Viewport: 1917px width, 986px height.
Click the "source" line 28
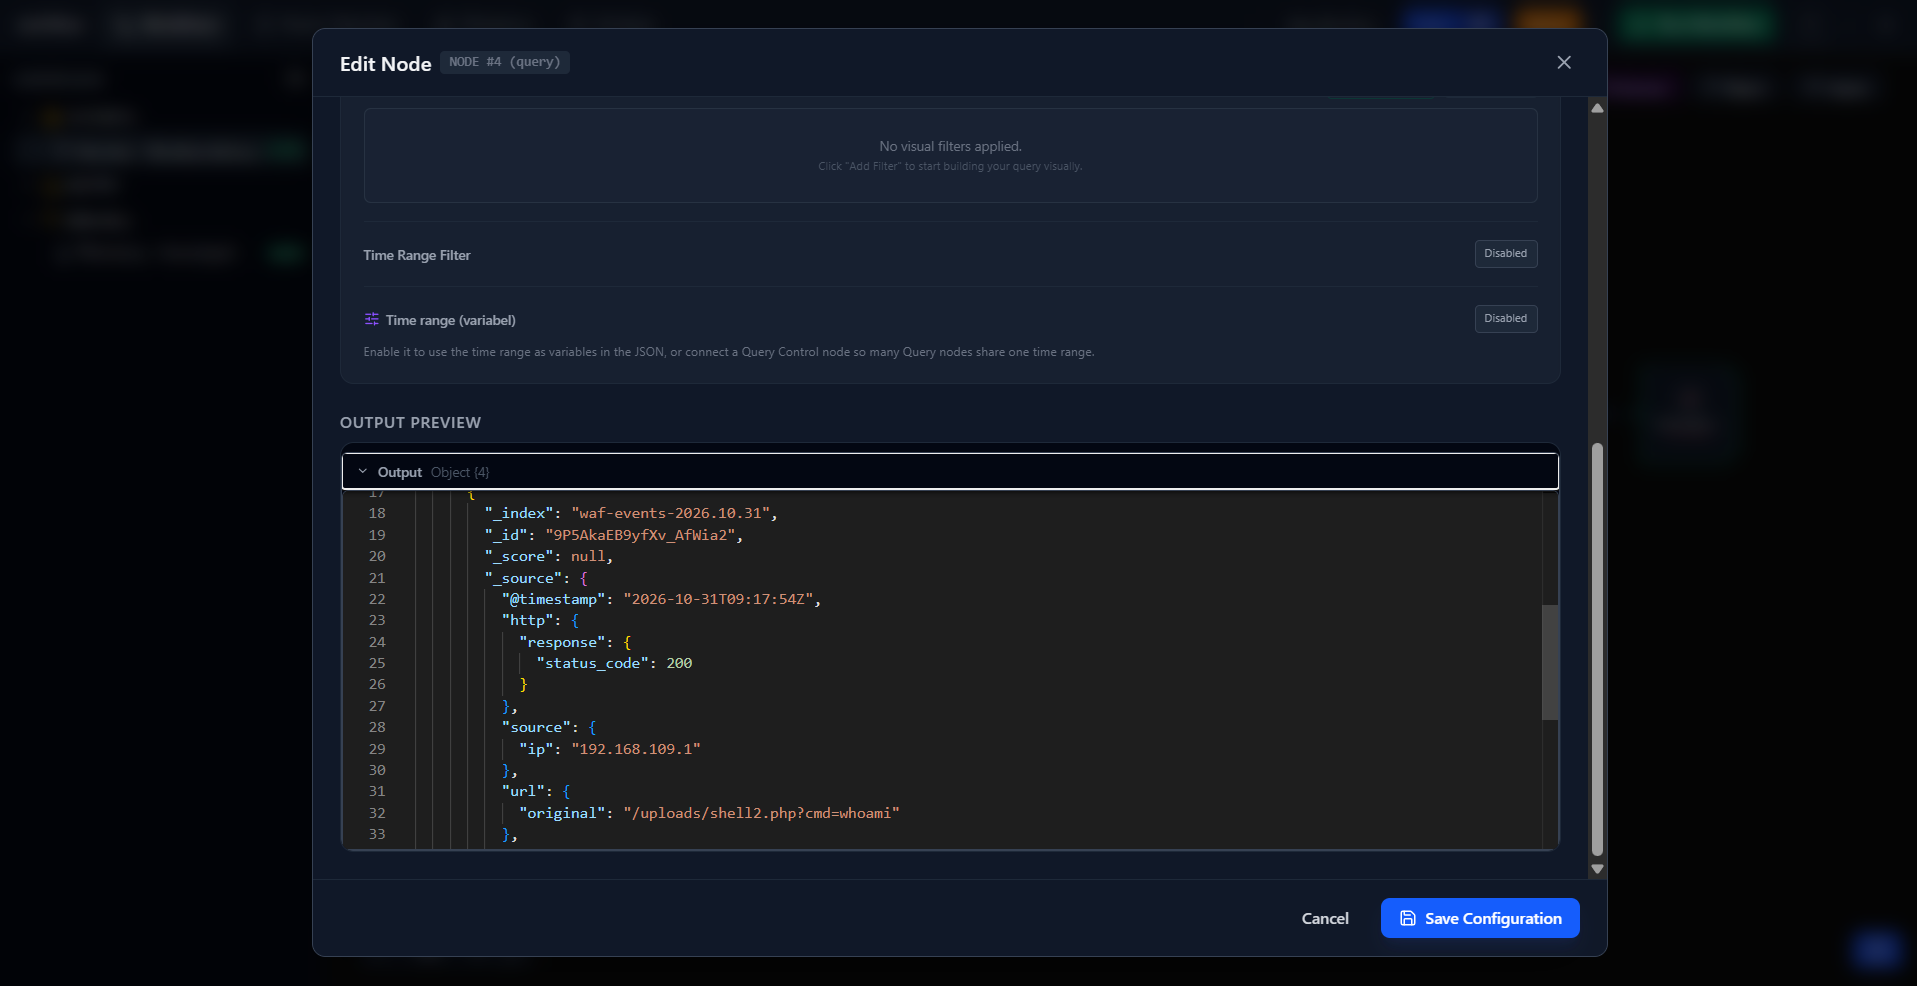point(549,727)
